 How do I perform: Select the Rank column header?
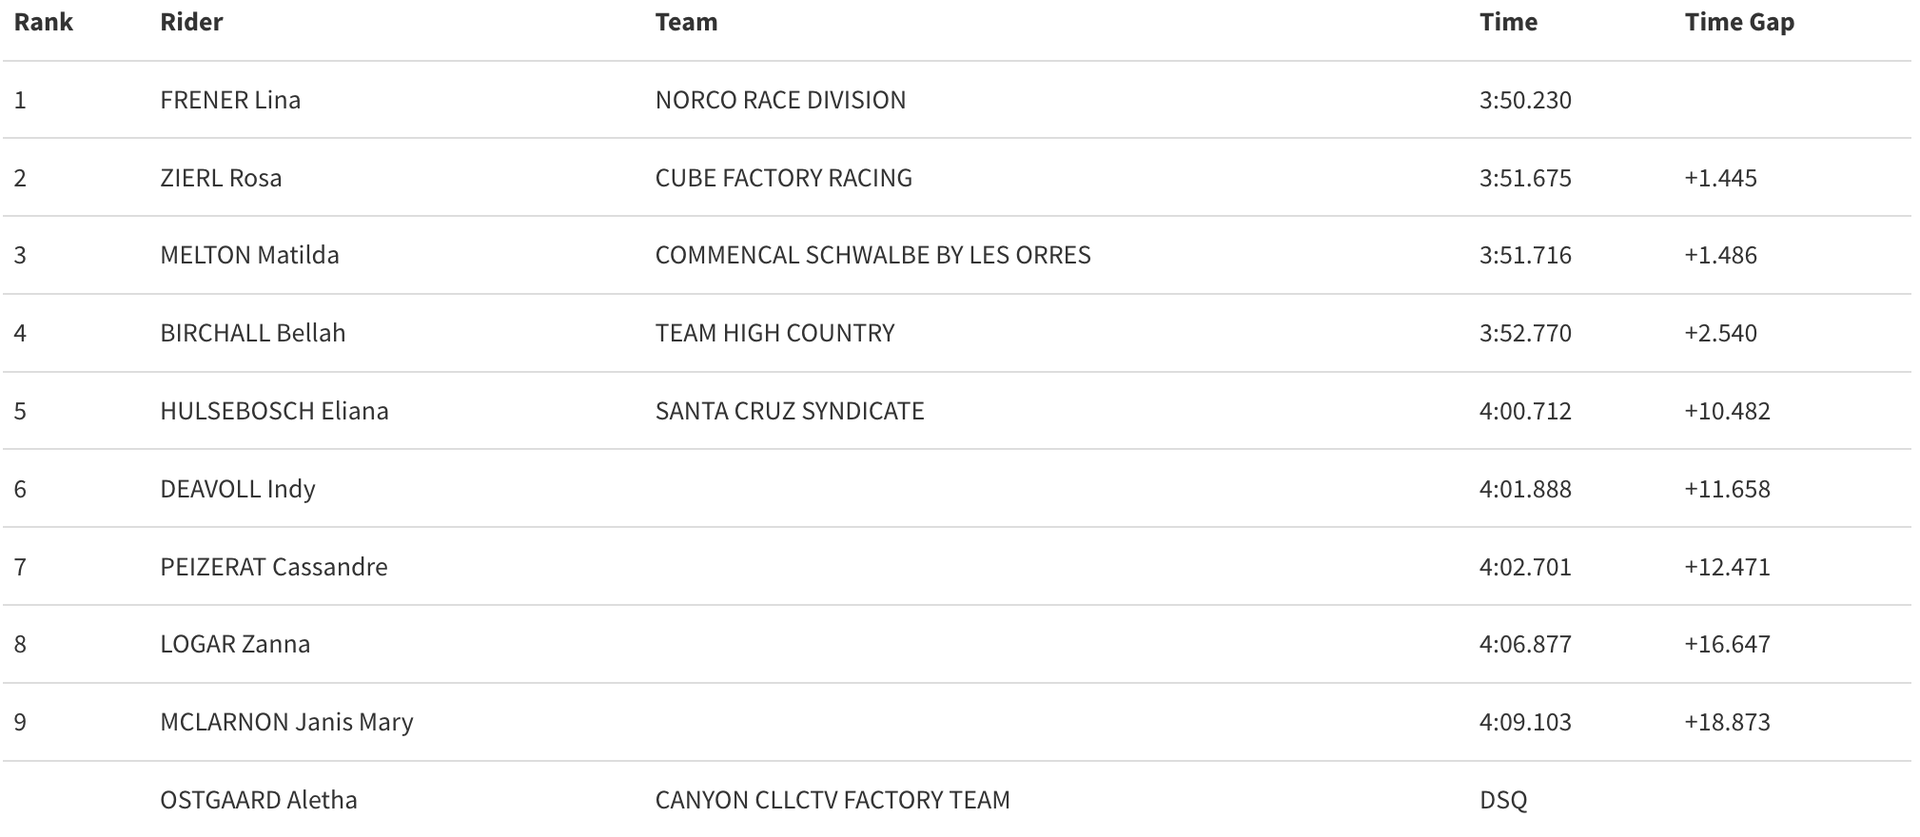pos(43,22)
